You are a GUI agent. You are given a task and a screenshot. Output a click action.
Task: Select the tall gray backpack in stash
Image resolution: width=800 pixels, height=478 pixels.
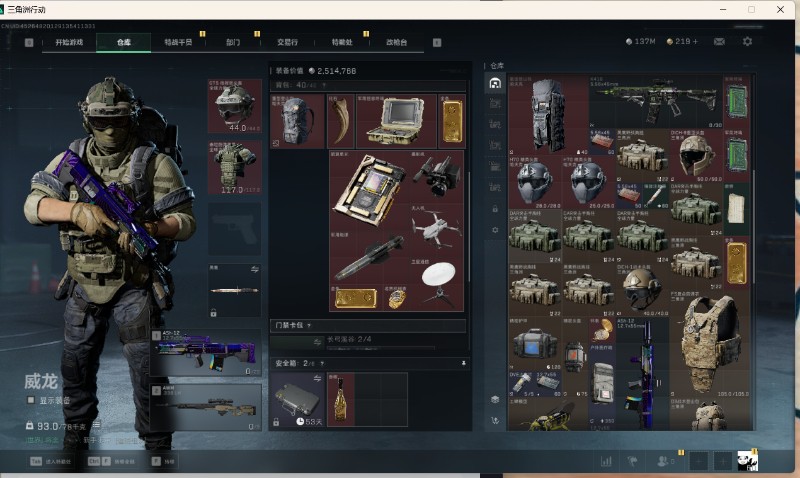click(548, 115)
